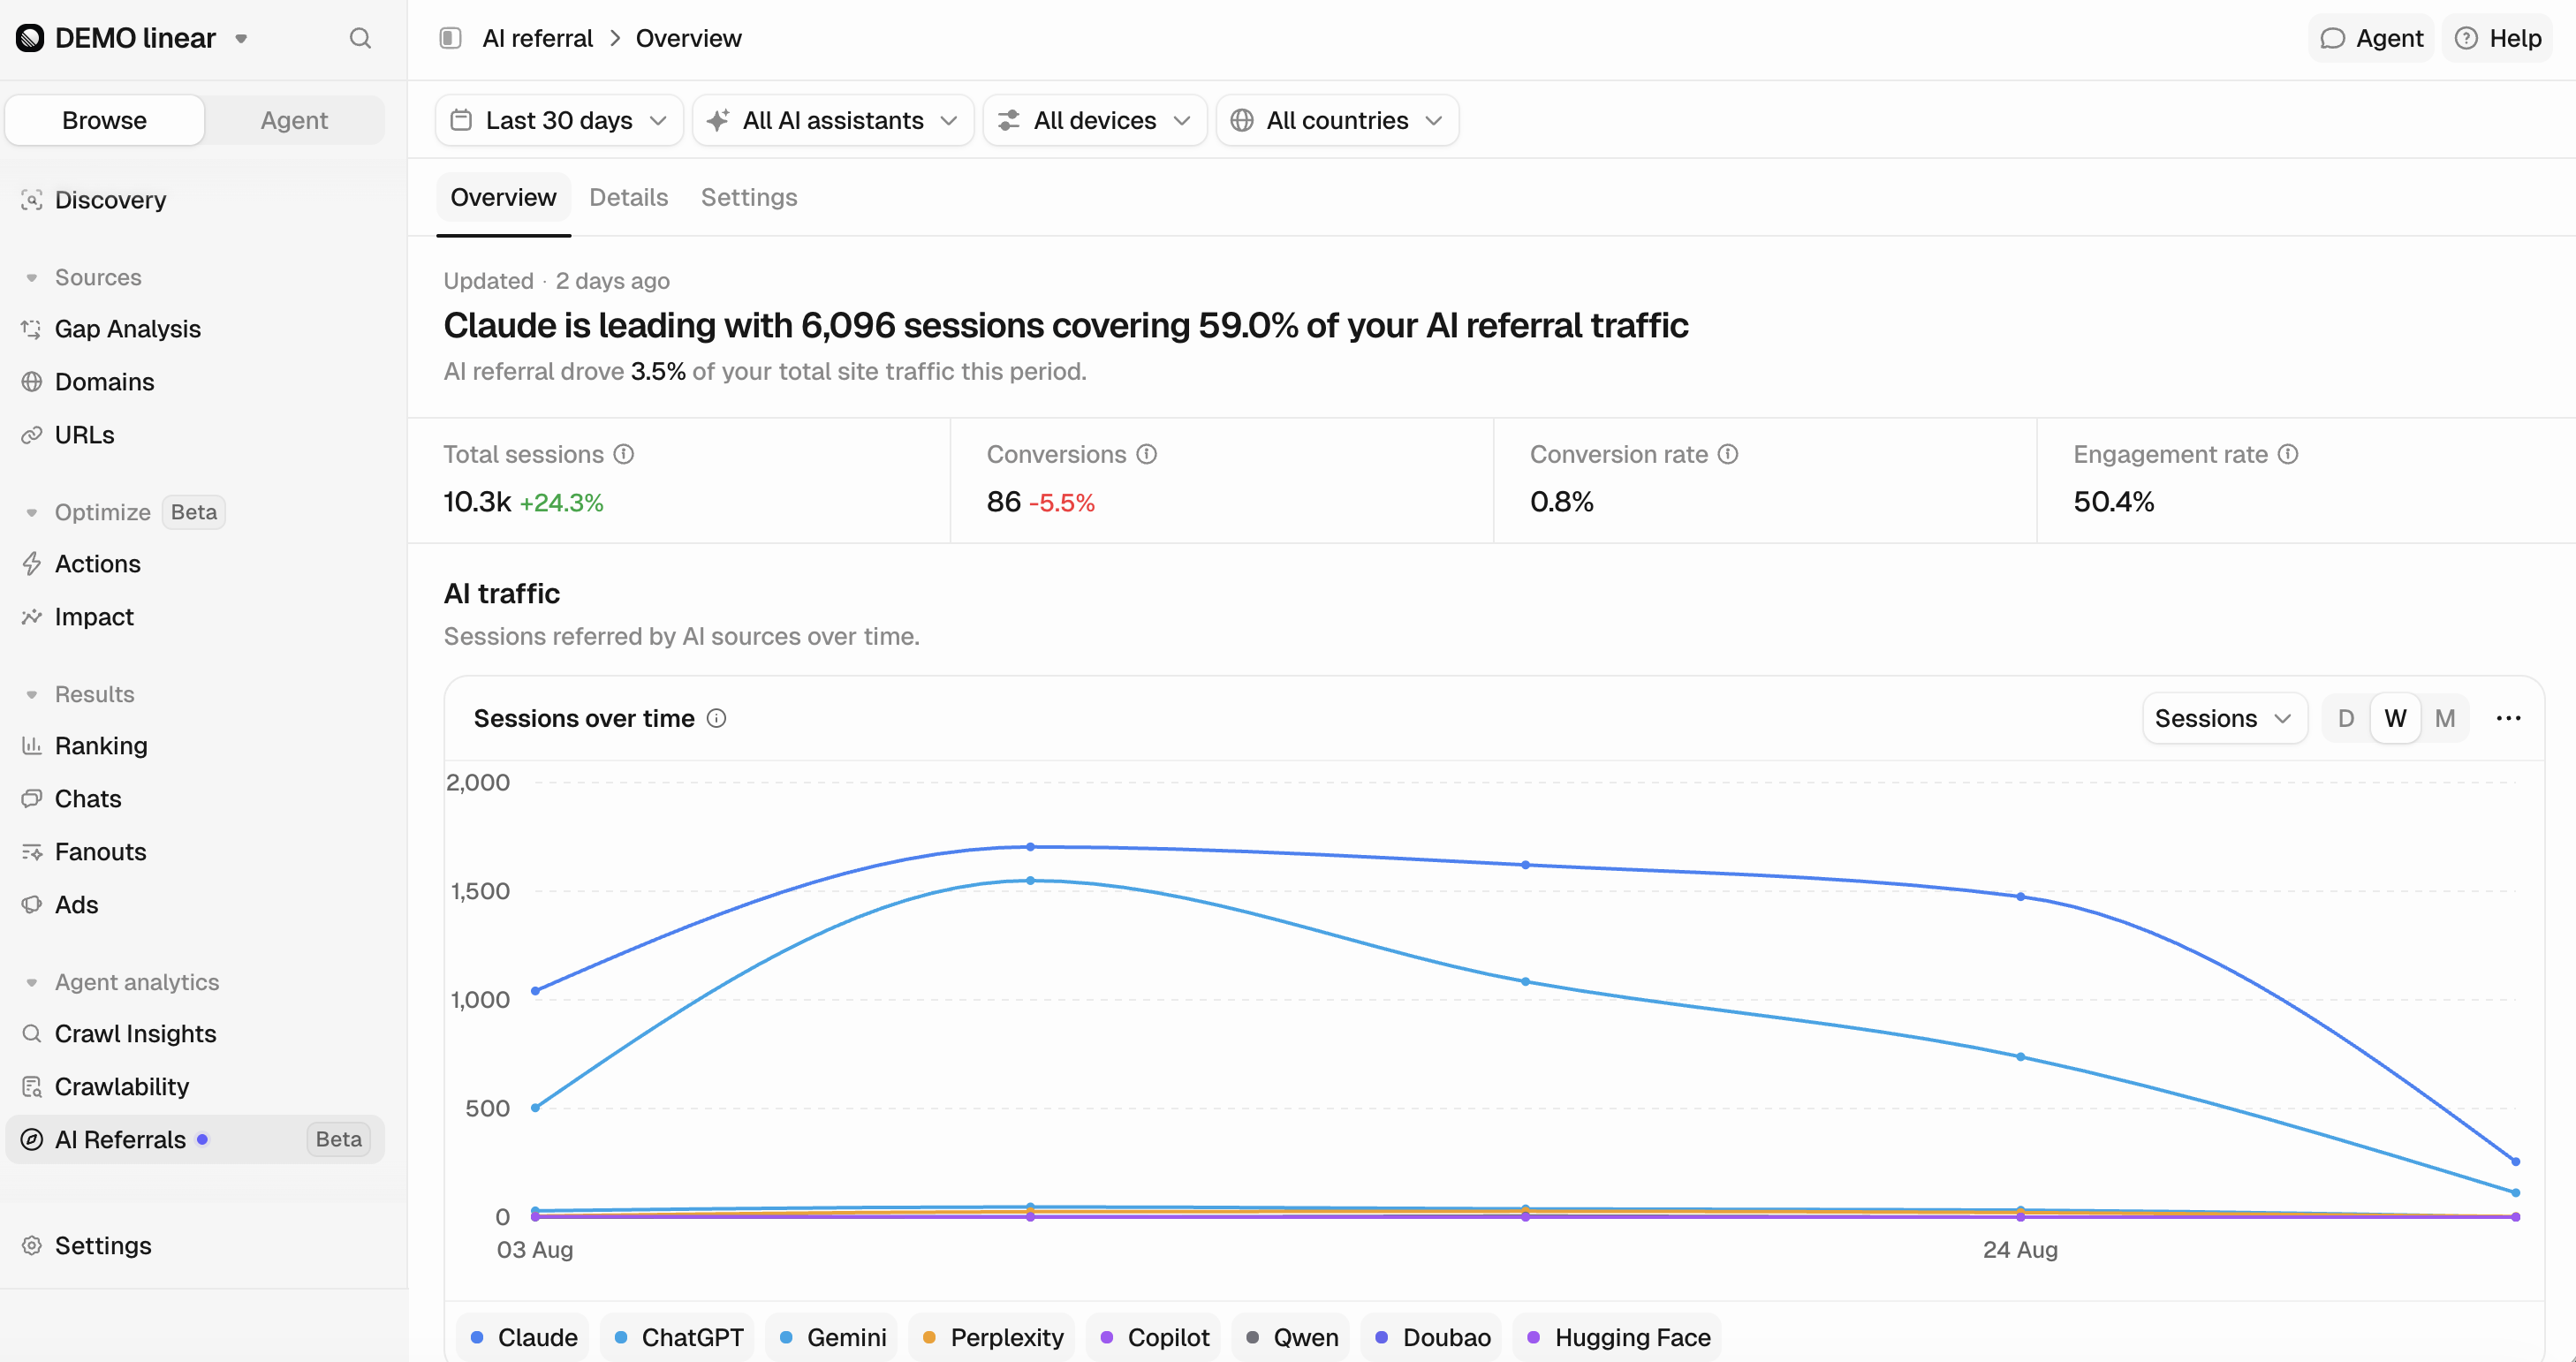
Task: Switch to the Details tab
Action: coord(628,197)
